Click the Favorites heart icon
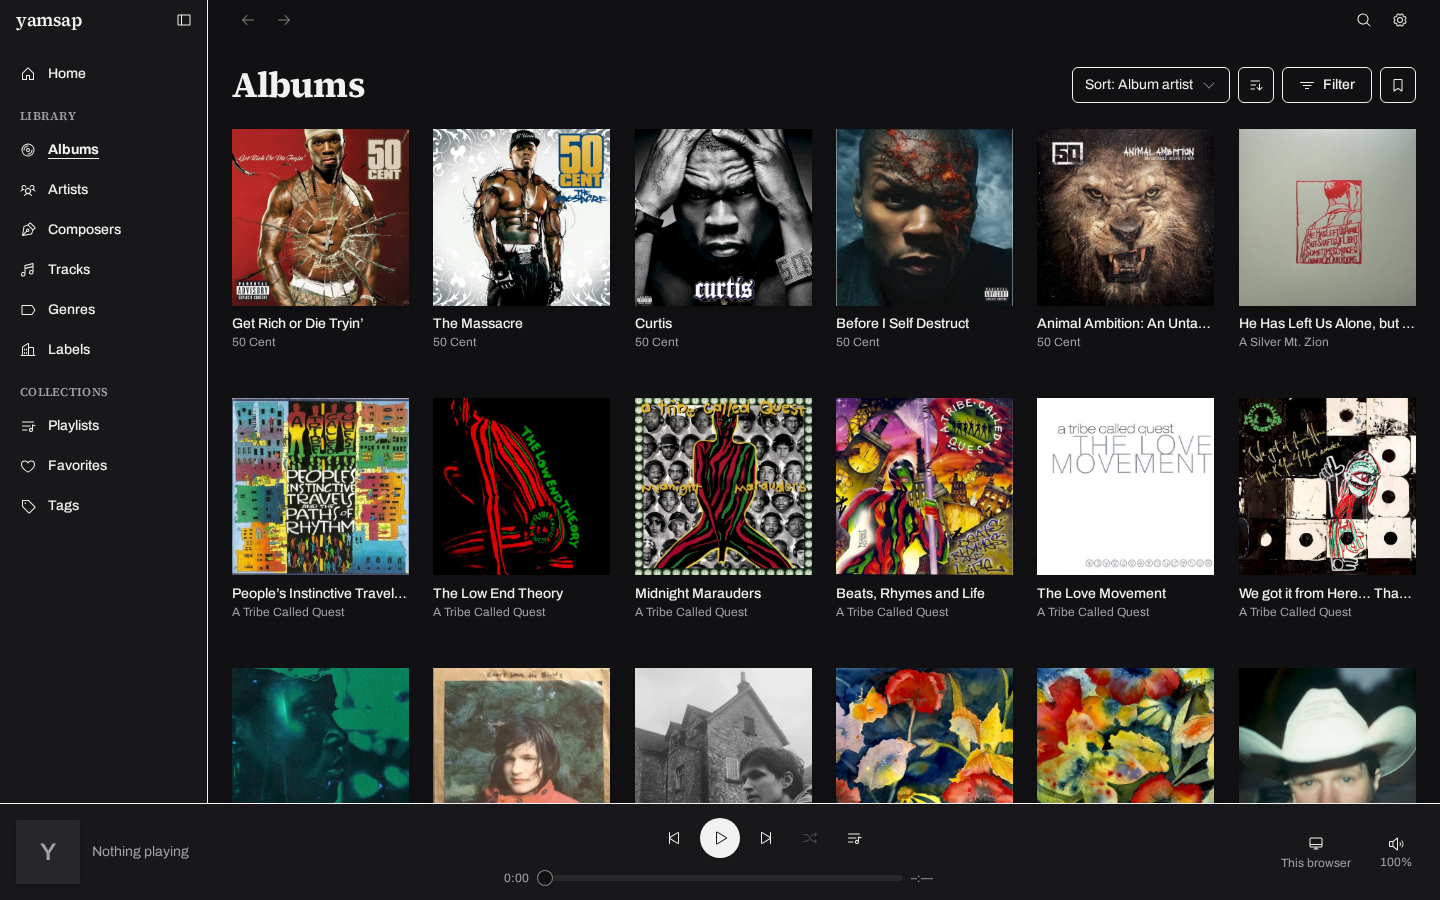 pos(28,466)
